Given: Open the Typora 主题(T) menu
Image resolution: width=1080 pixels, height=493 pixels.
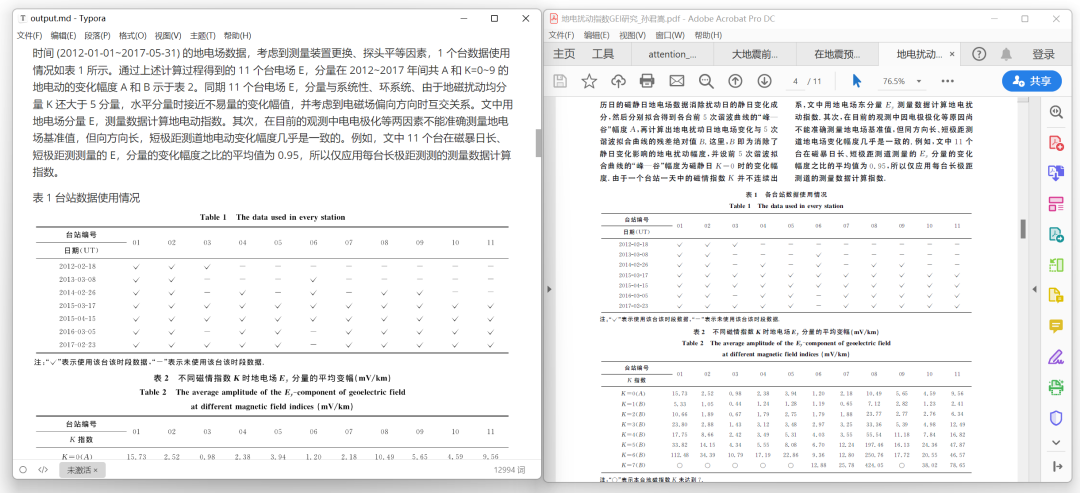Looking at the screenshot, I should coord(202,36).
